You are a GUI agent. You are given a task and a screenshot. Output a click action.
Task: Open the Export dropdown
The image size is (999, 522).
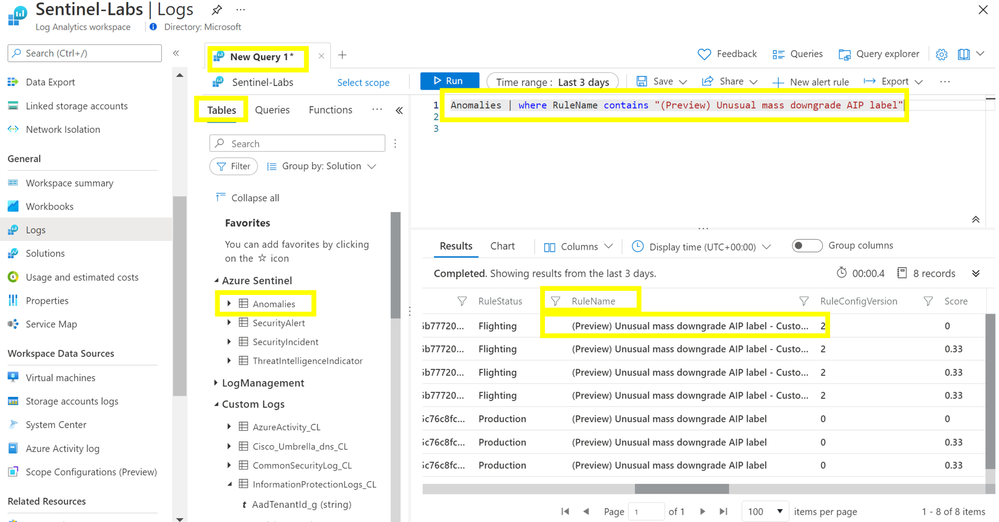[893, 82]
